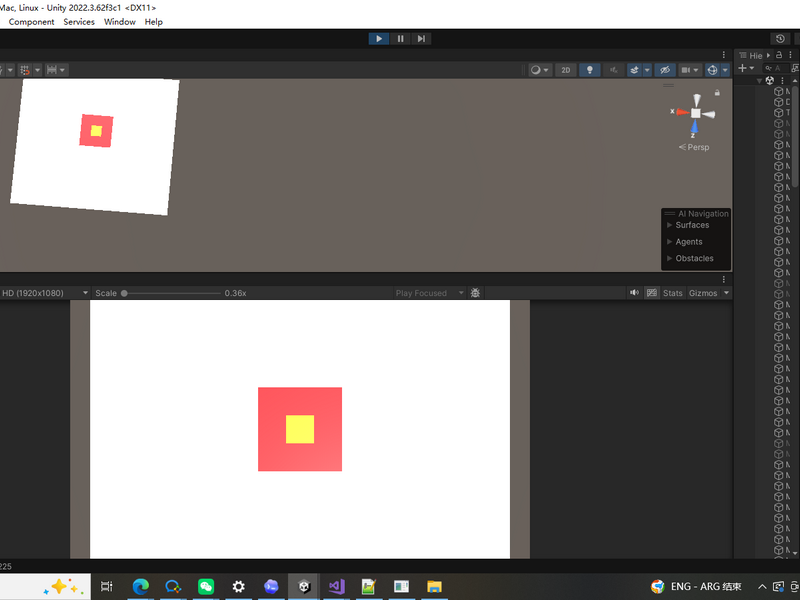Click the red X axis cone of the gizmo
The width and height of the screenshot is (800, 600).
pos(683,112)
